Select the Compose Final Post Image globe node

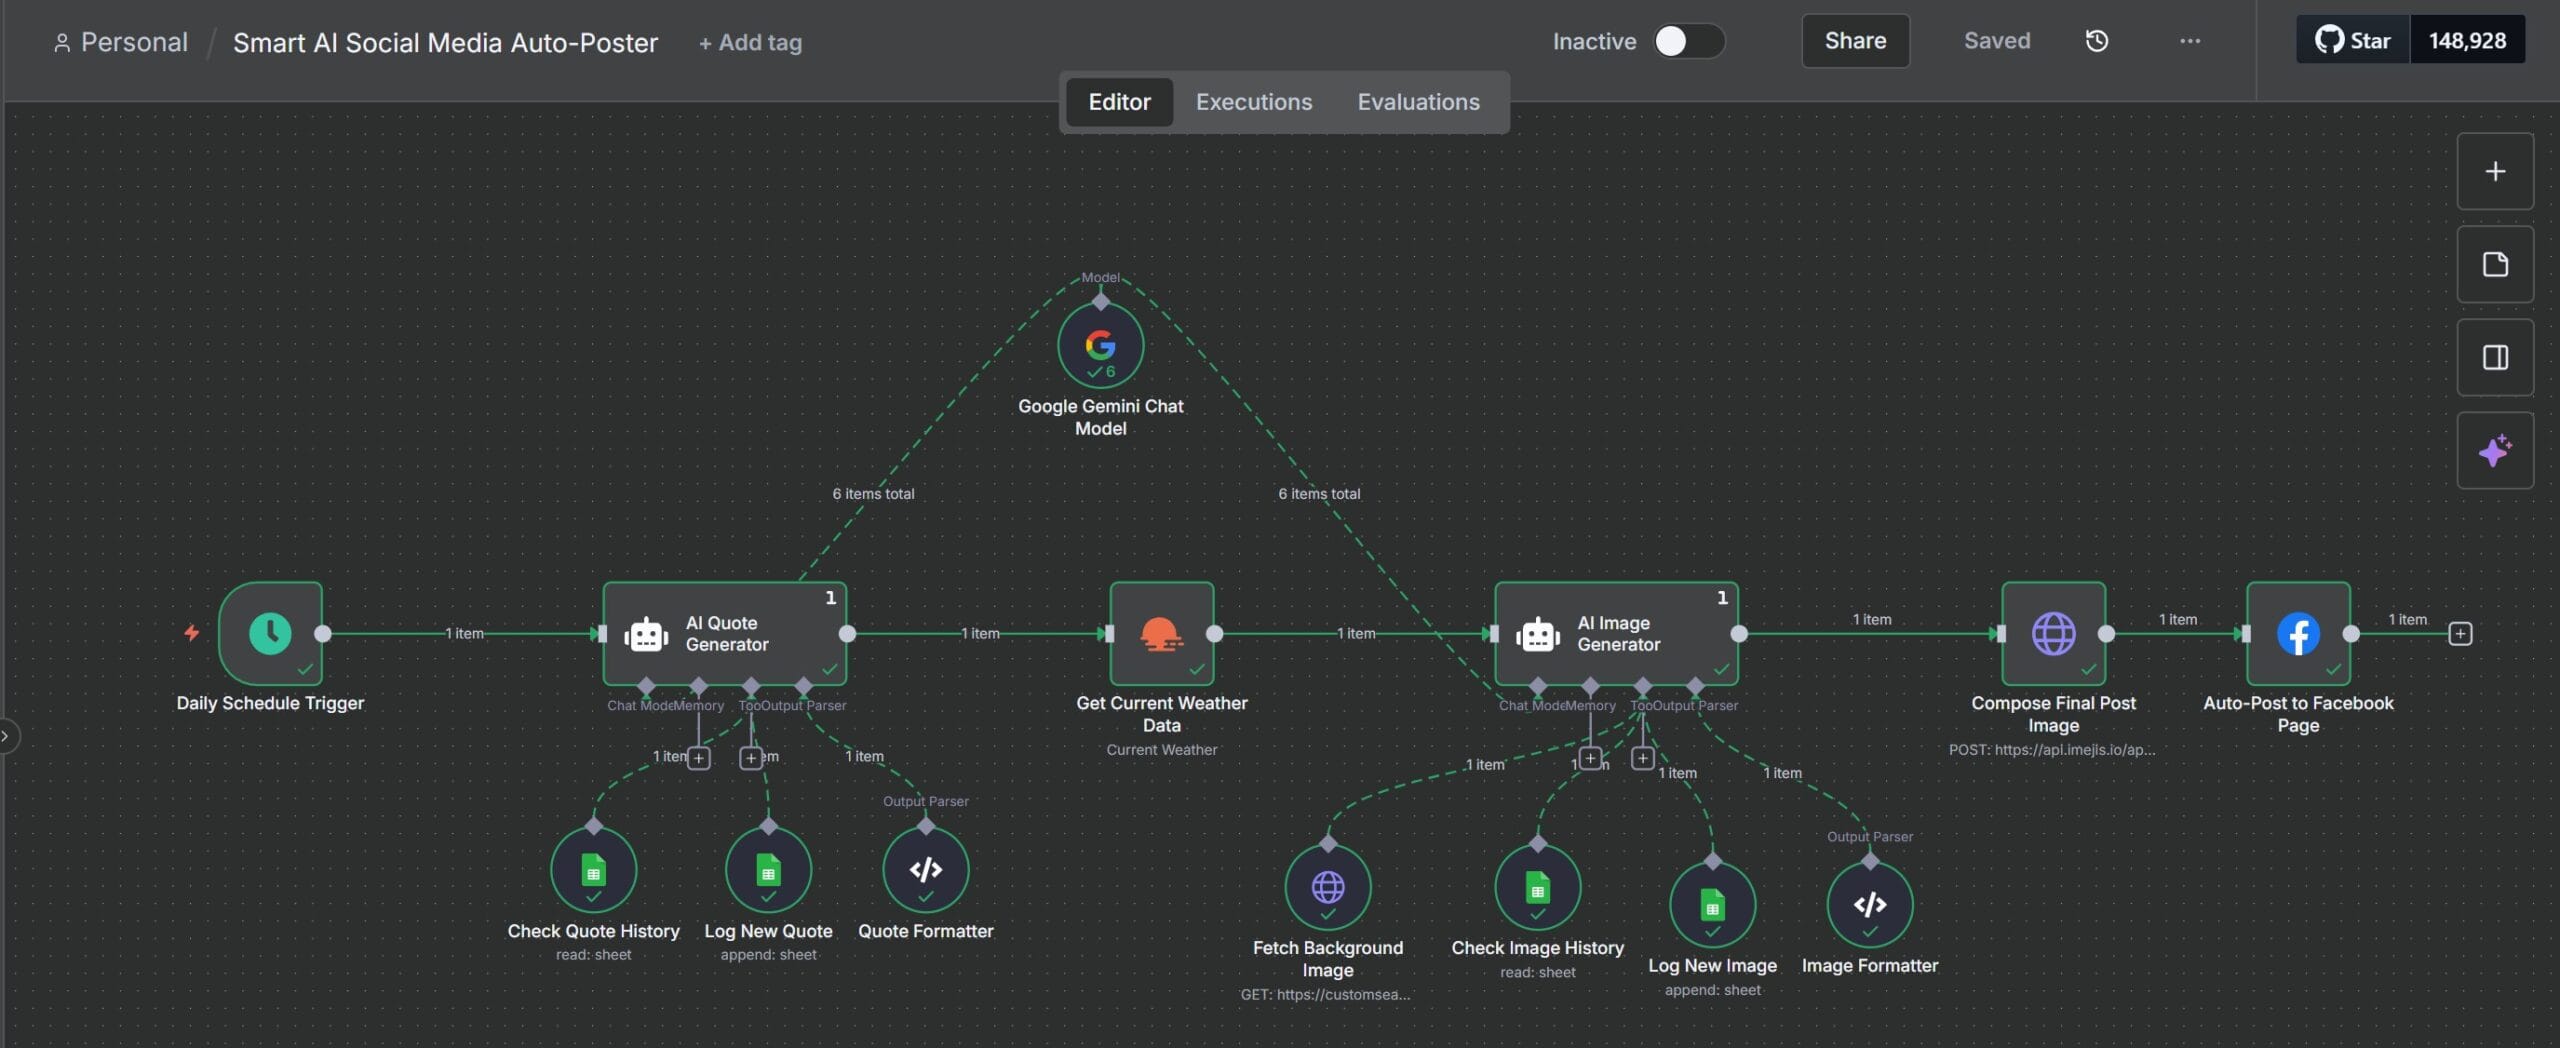pos(2053,633)
